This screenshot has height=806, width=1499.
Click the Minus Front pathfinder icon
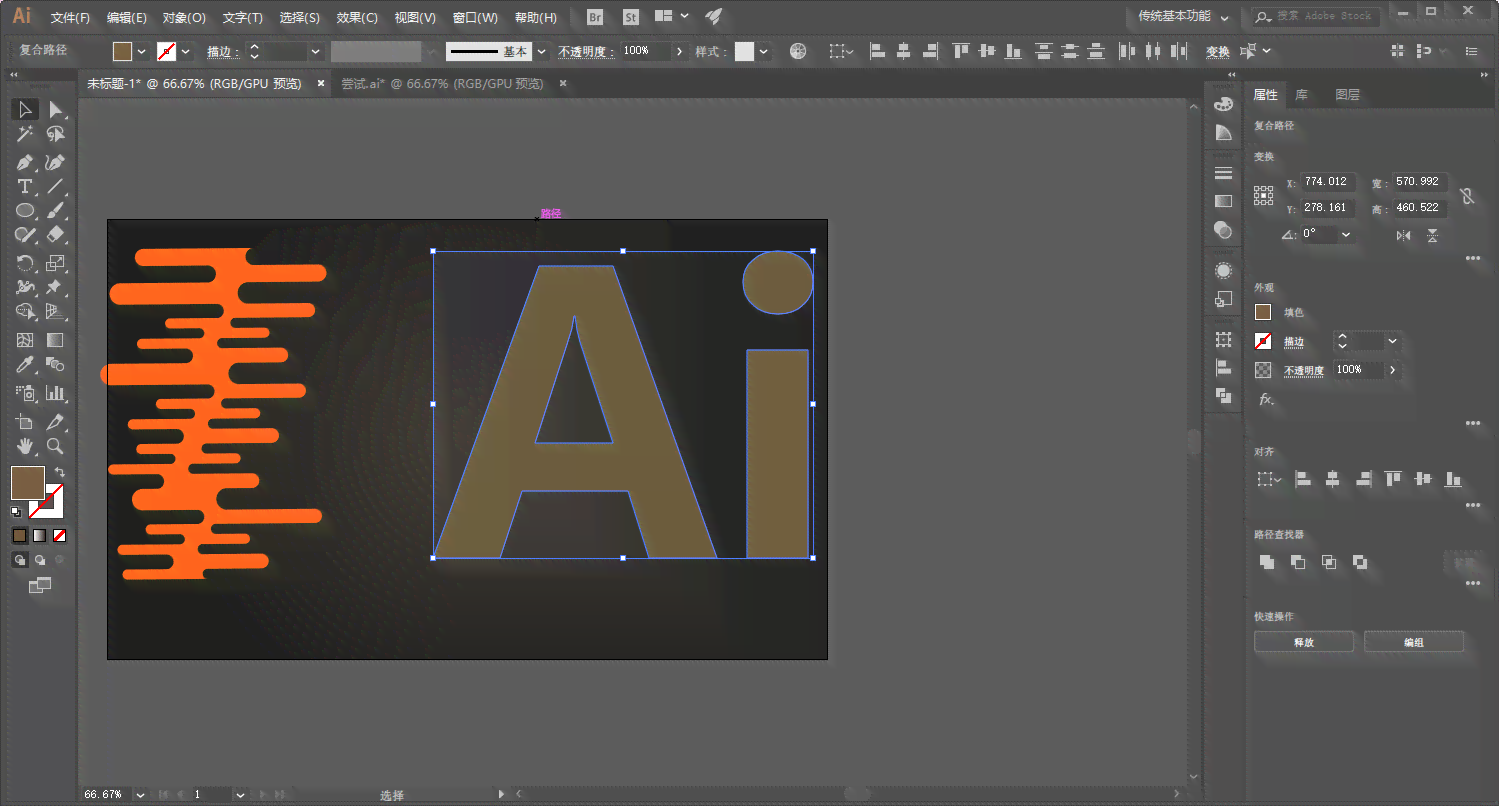[x=1298, y=562]
